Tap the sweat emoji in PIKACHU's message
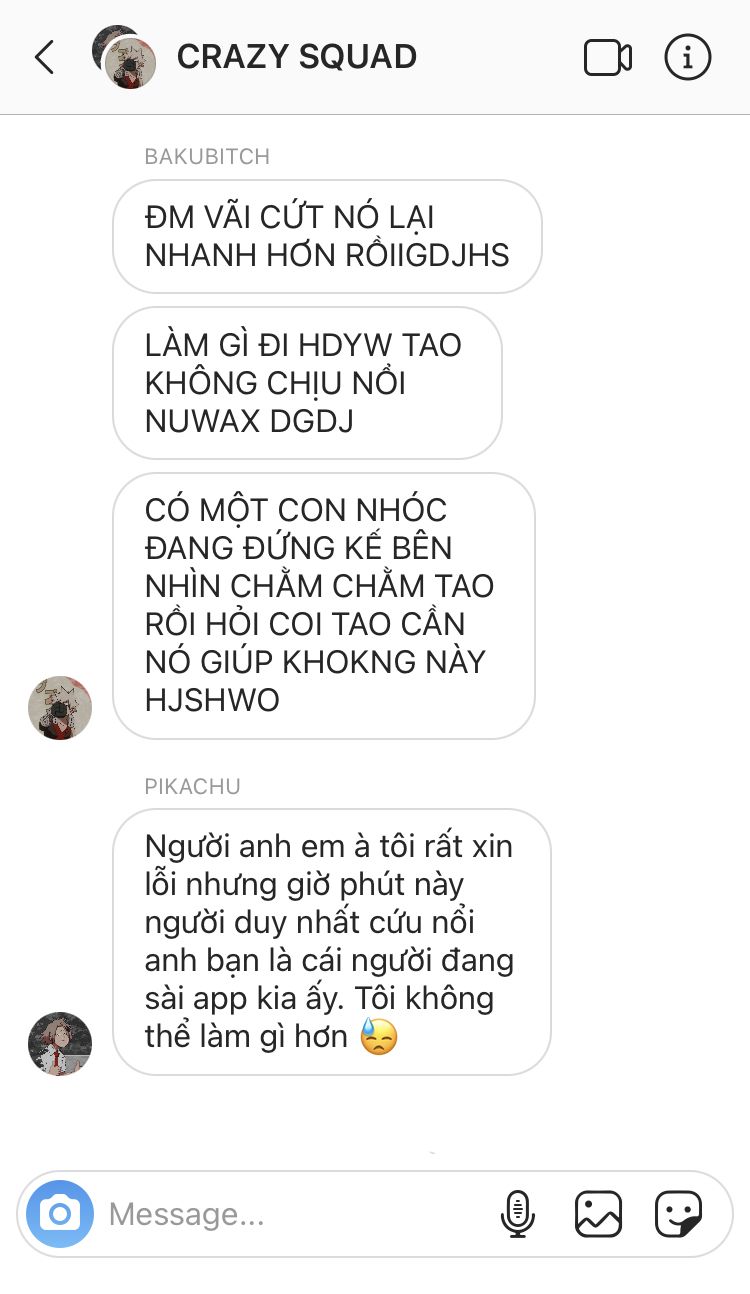 point(378,1036)
